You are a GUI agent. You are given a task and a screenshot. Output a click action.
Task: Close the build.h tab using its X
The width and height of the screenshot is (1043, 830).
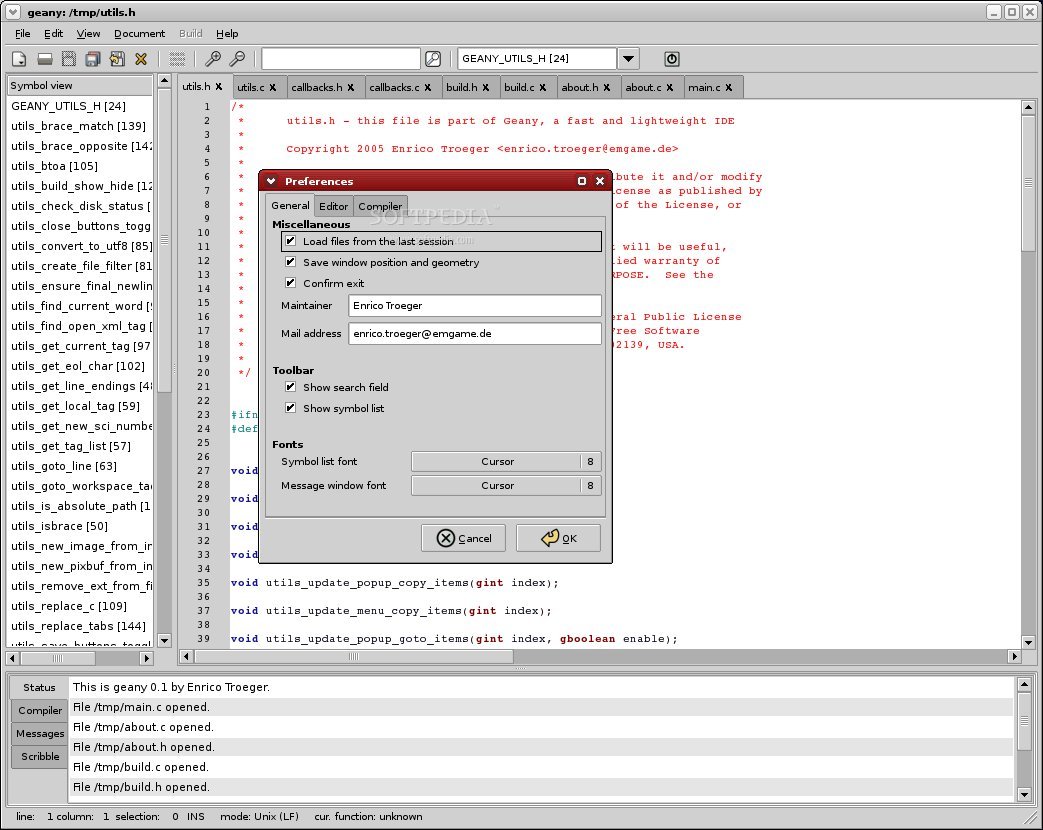[x=486, y=87]
